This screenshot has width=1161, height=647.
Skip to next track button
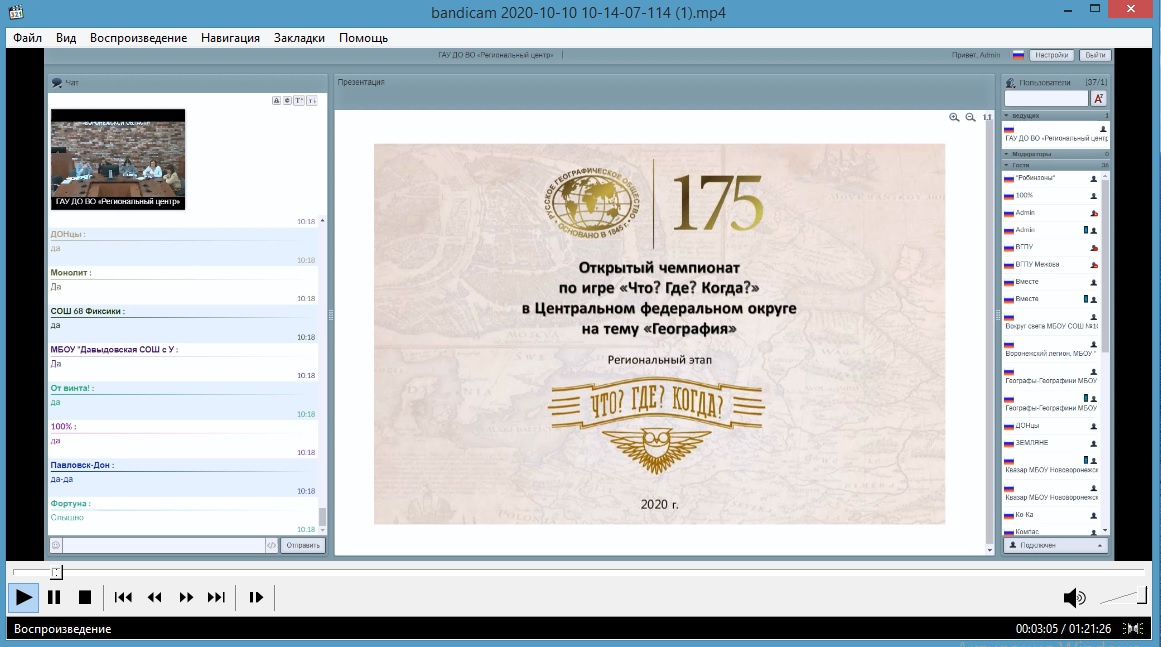point(216,597)
